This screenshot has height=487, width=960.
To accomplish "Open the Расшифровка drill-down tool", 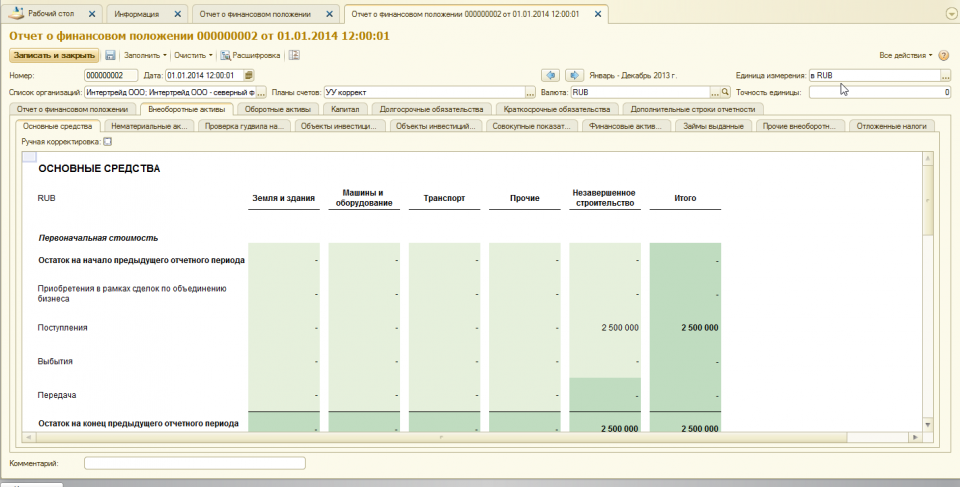I will tap(248, 56).
